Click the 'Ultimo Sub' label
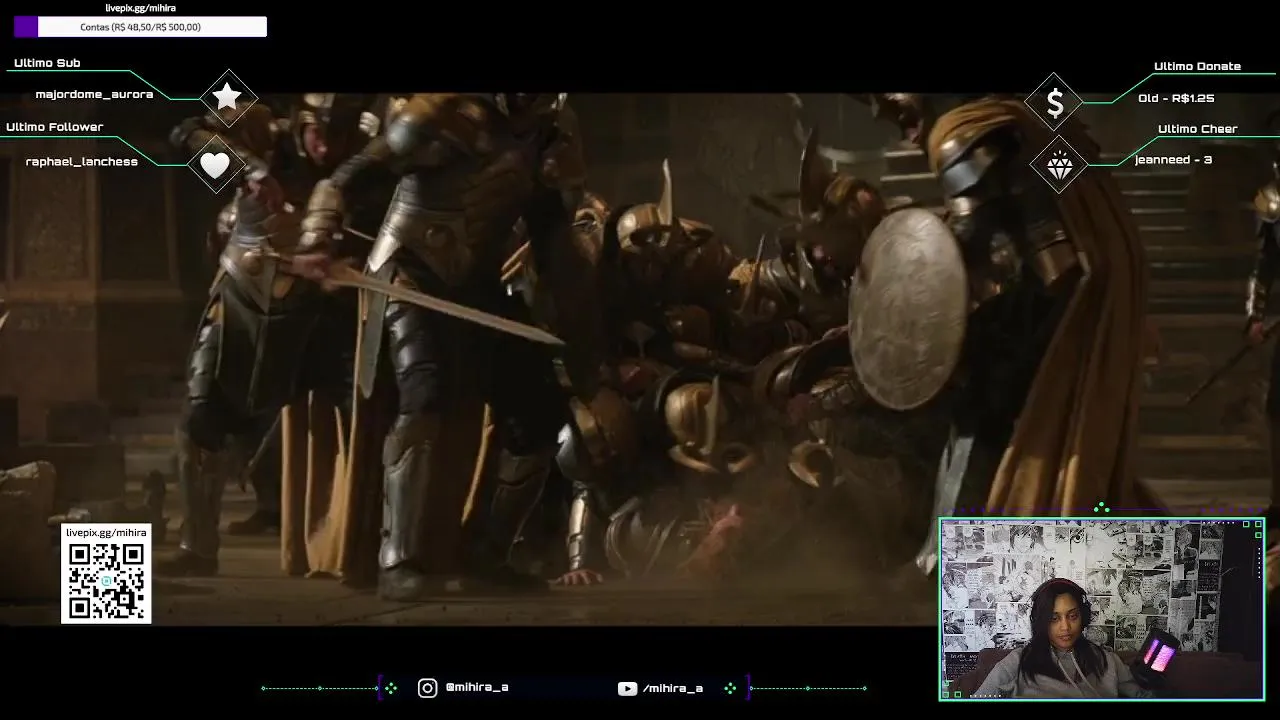The height and width of the screenshot is (720, 1280). [47, 63]
